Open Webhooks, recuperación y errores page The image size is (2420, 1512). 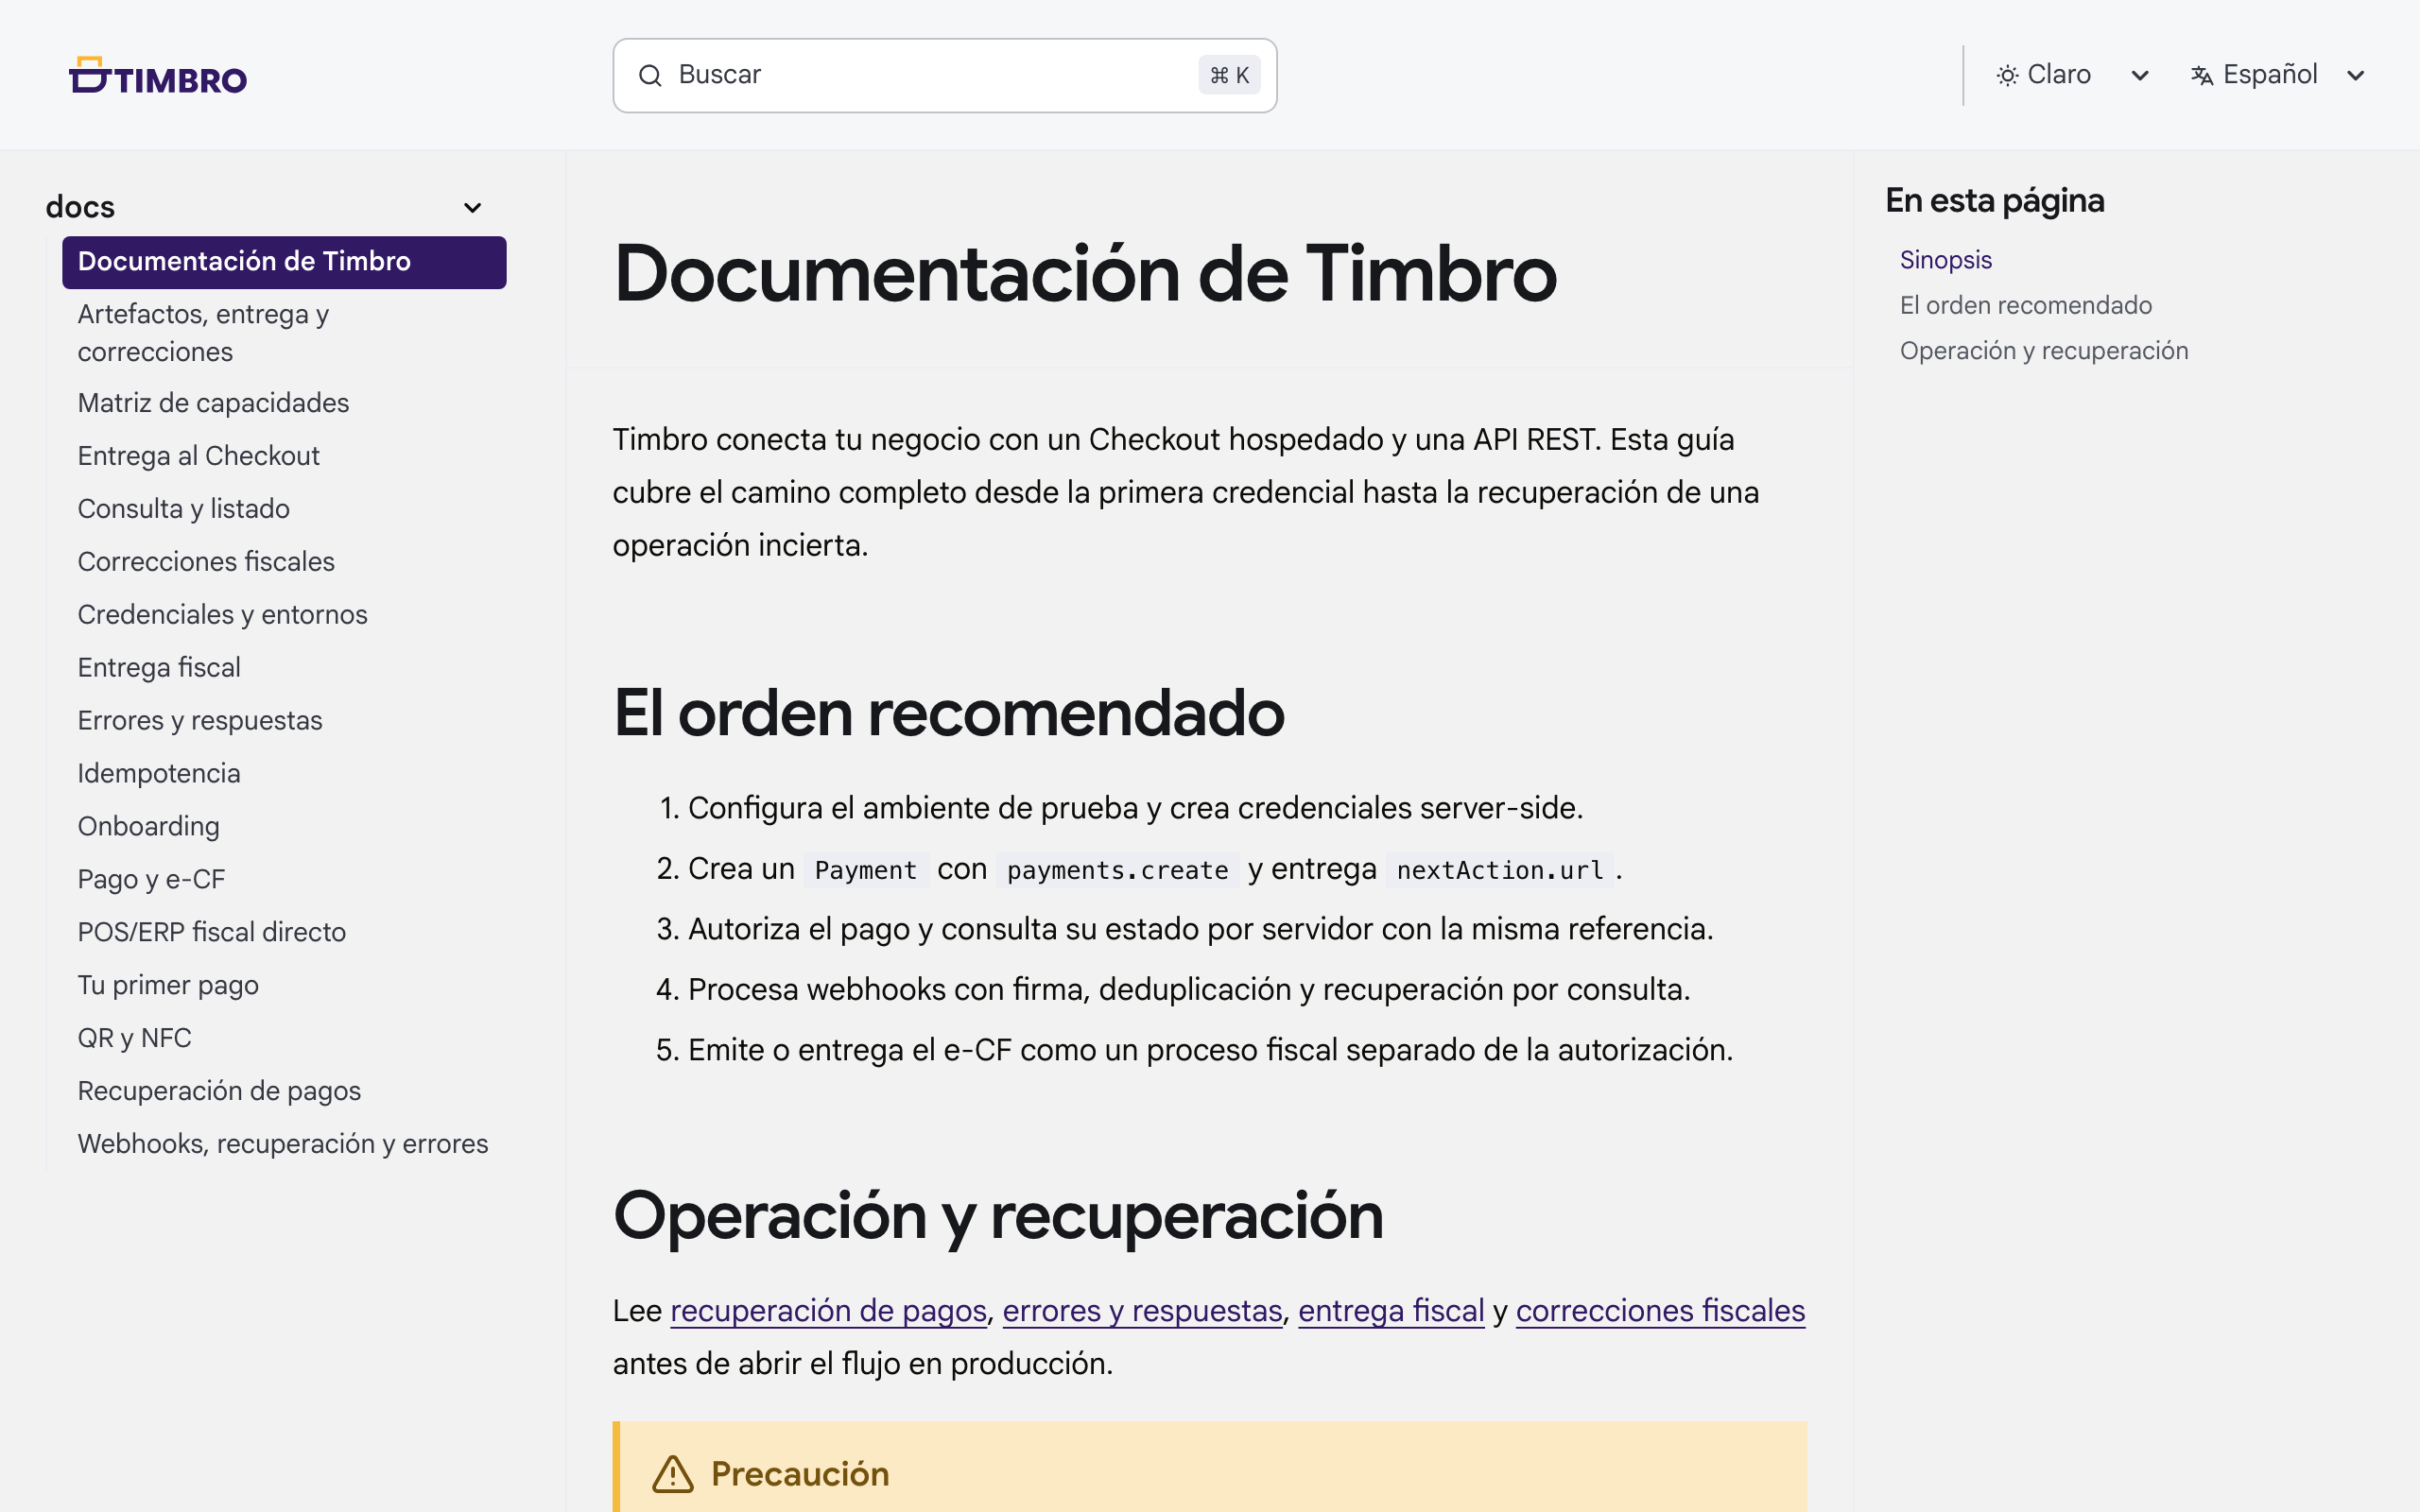click(x=283, y=1145)
